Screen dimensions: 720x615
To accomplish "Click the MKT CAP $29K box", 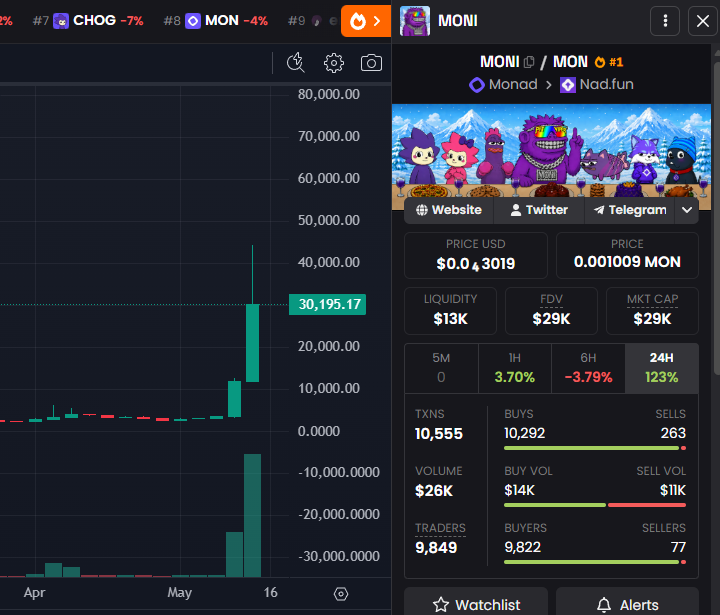I will tap(652, 311).
